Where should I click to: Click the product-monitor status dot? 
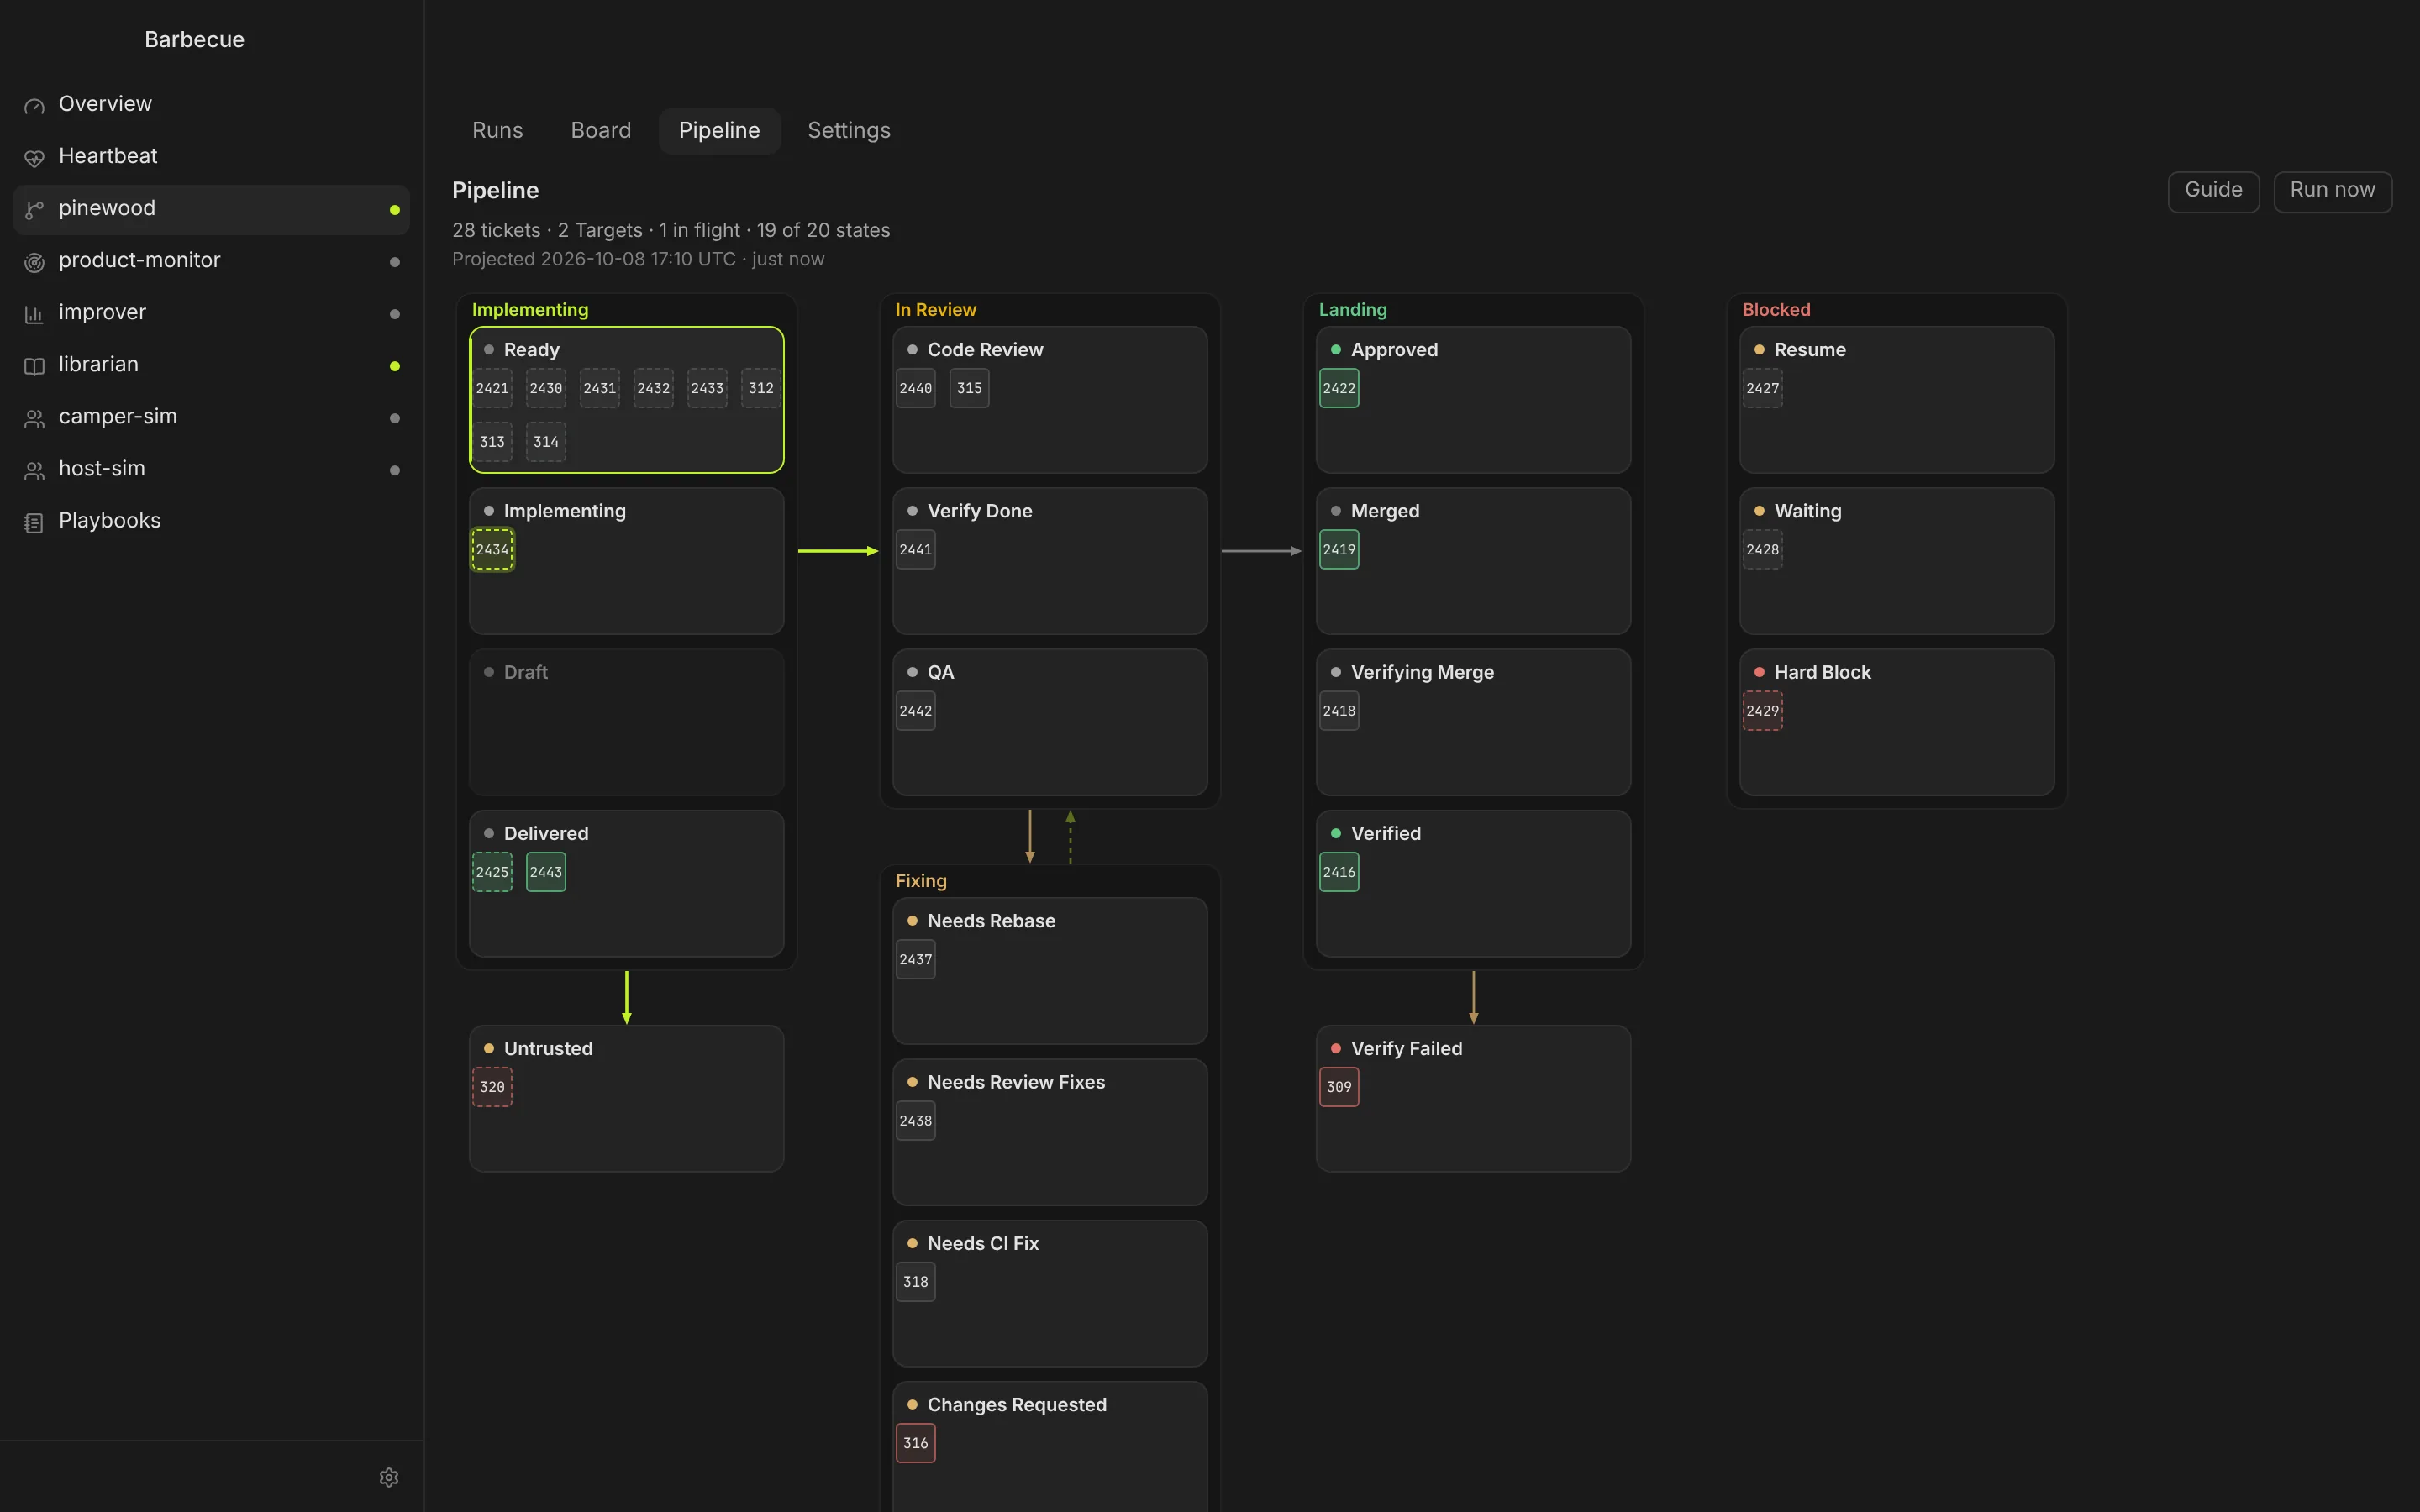click(395, 262)
